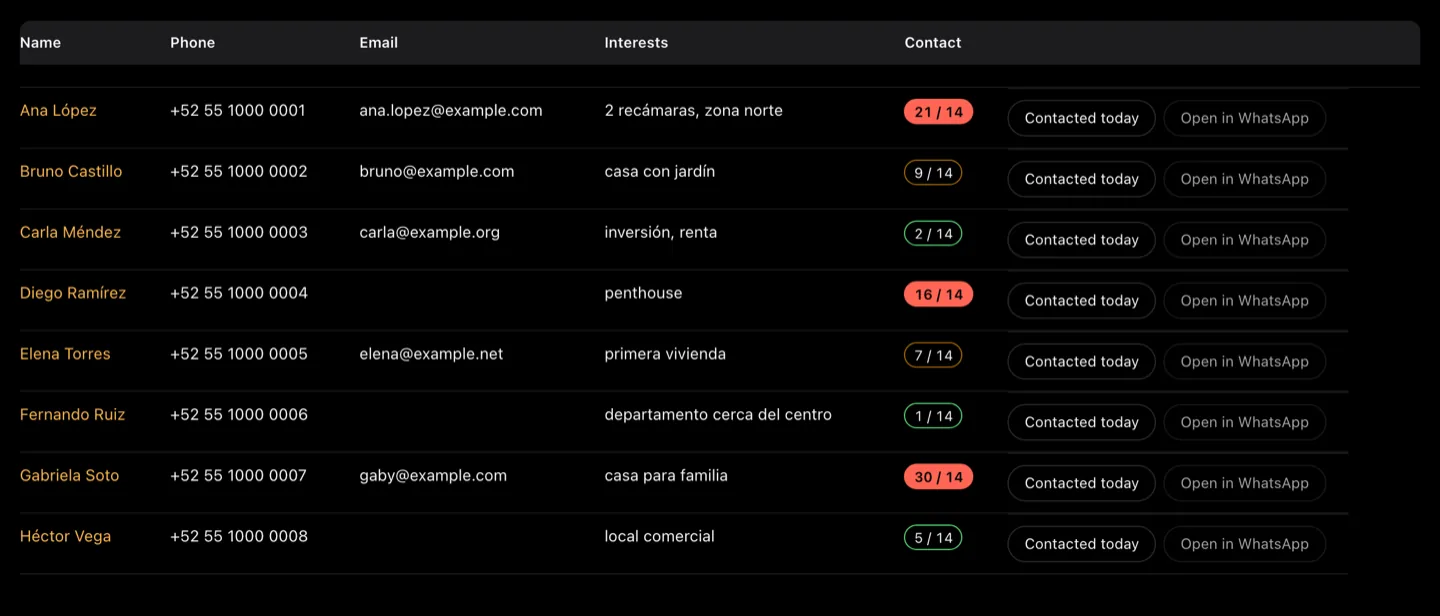Click the Héctor Vega name
The image size is (1440, 616).
(x=65, y=537)
